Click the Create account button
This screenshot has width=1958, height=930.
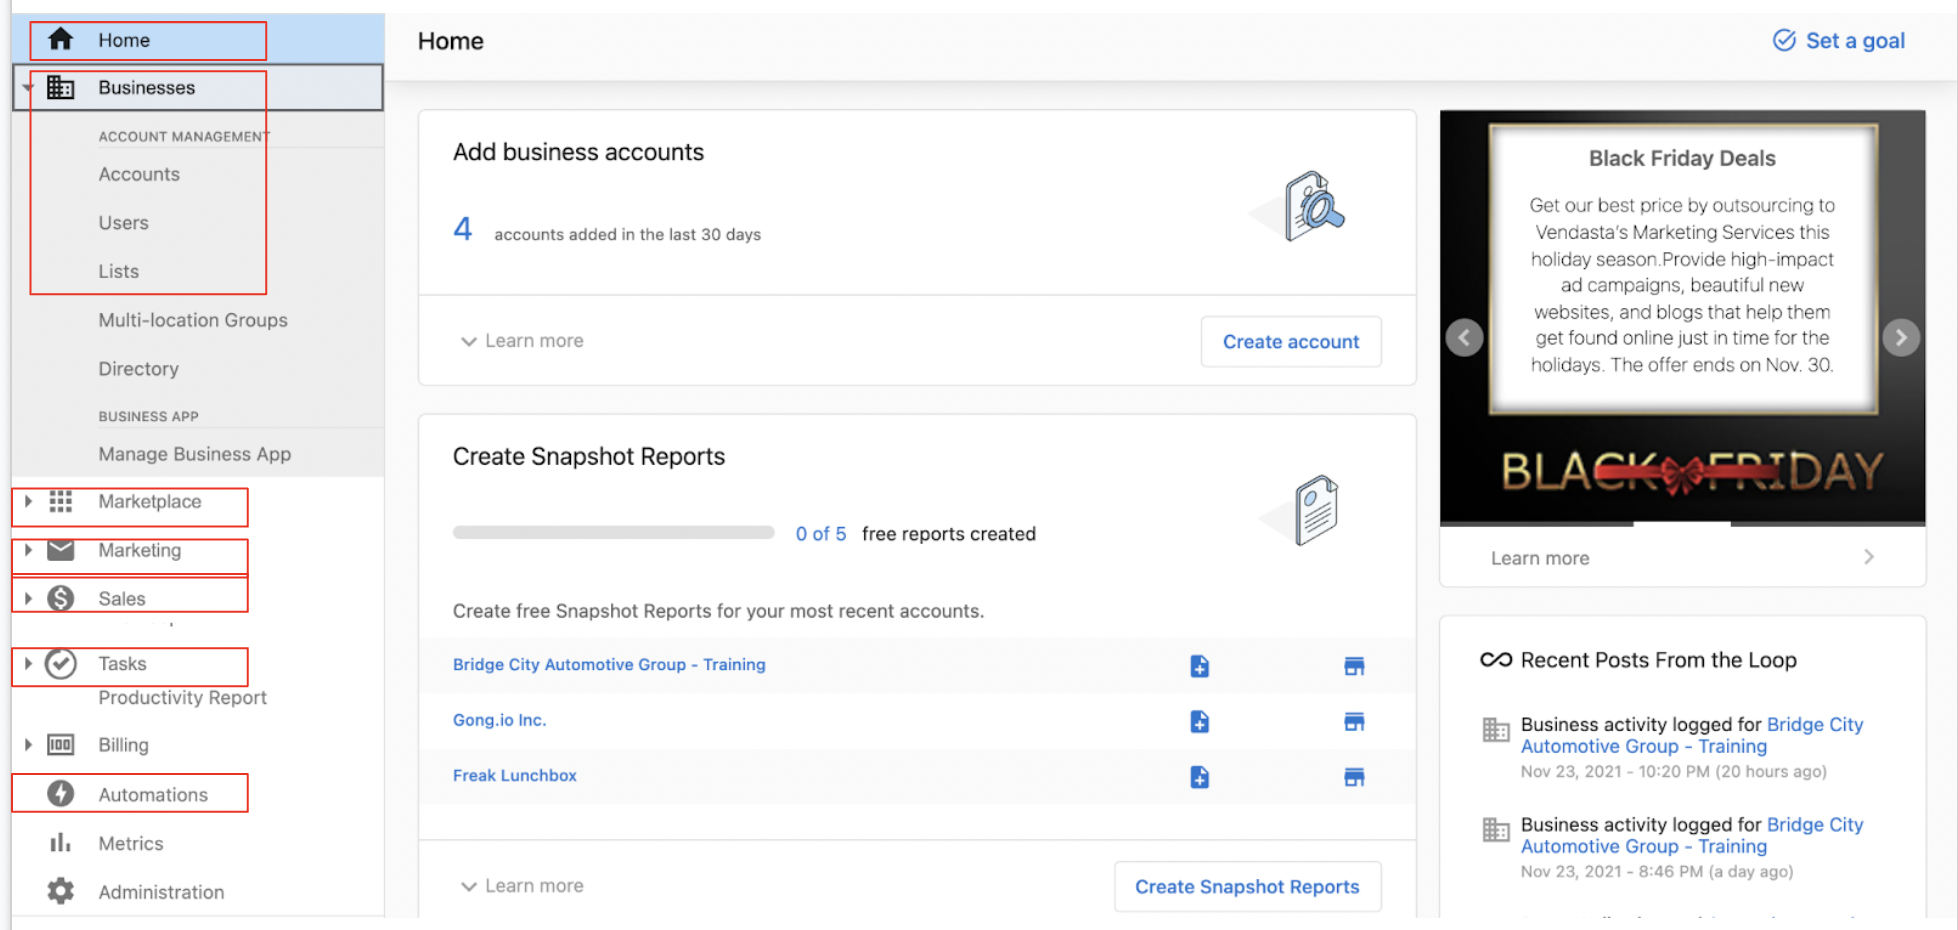pos(1291,342)
